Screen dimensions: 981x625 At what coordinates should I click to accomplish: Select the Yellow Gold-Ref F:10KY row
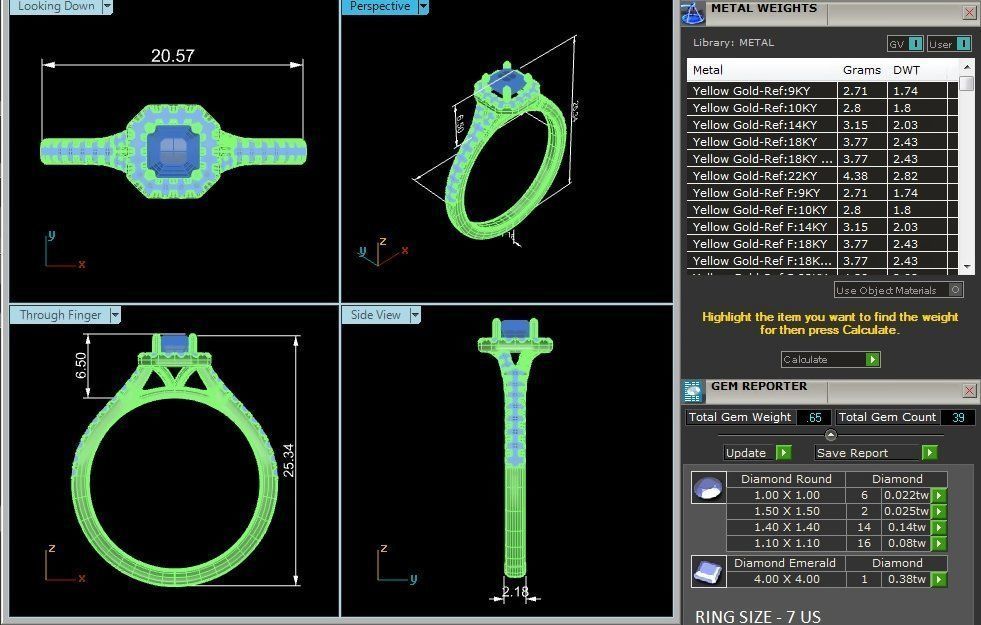[822, 210]
